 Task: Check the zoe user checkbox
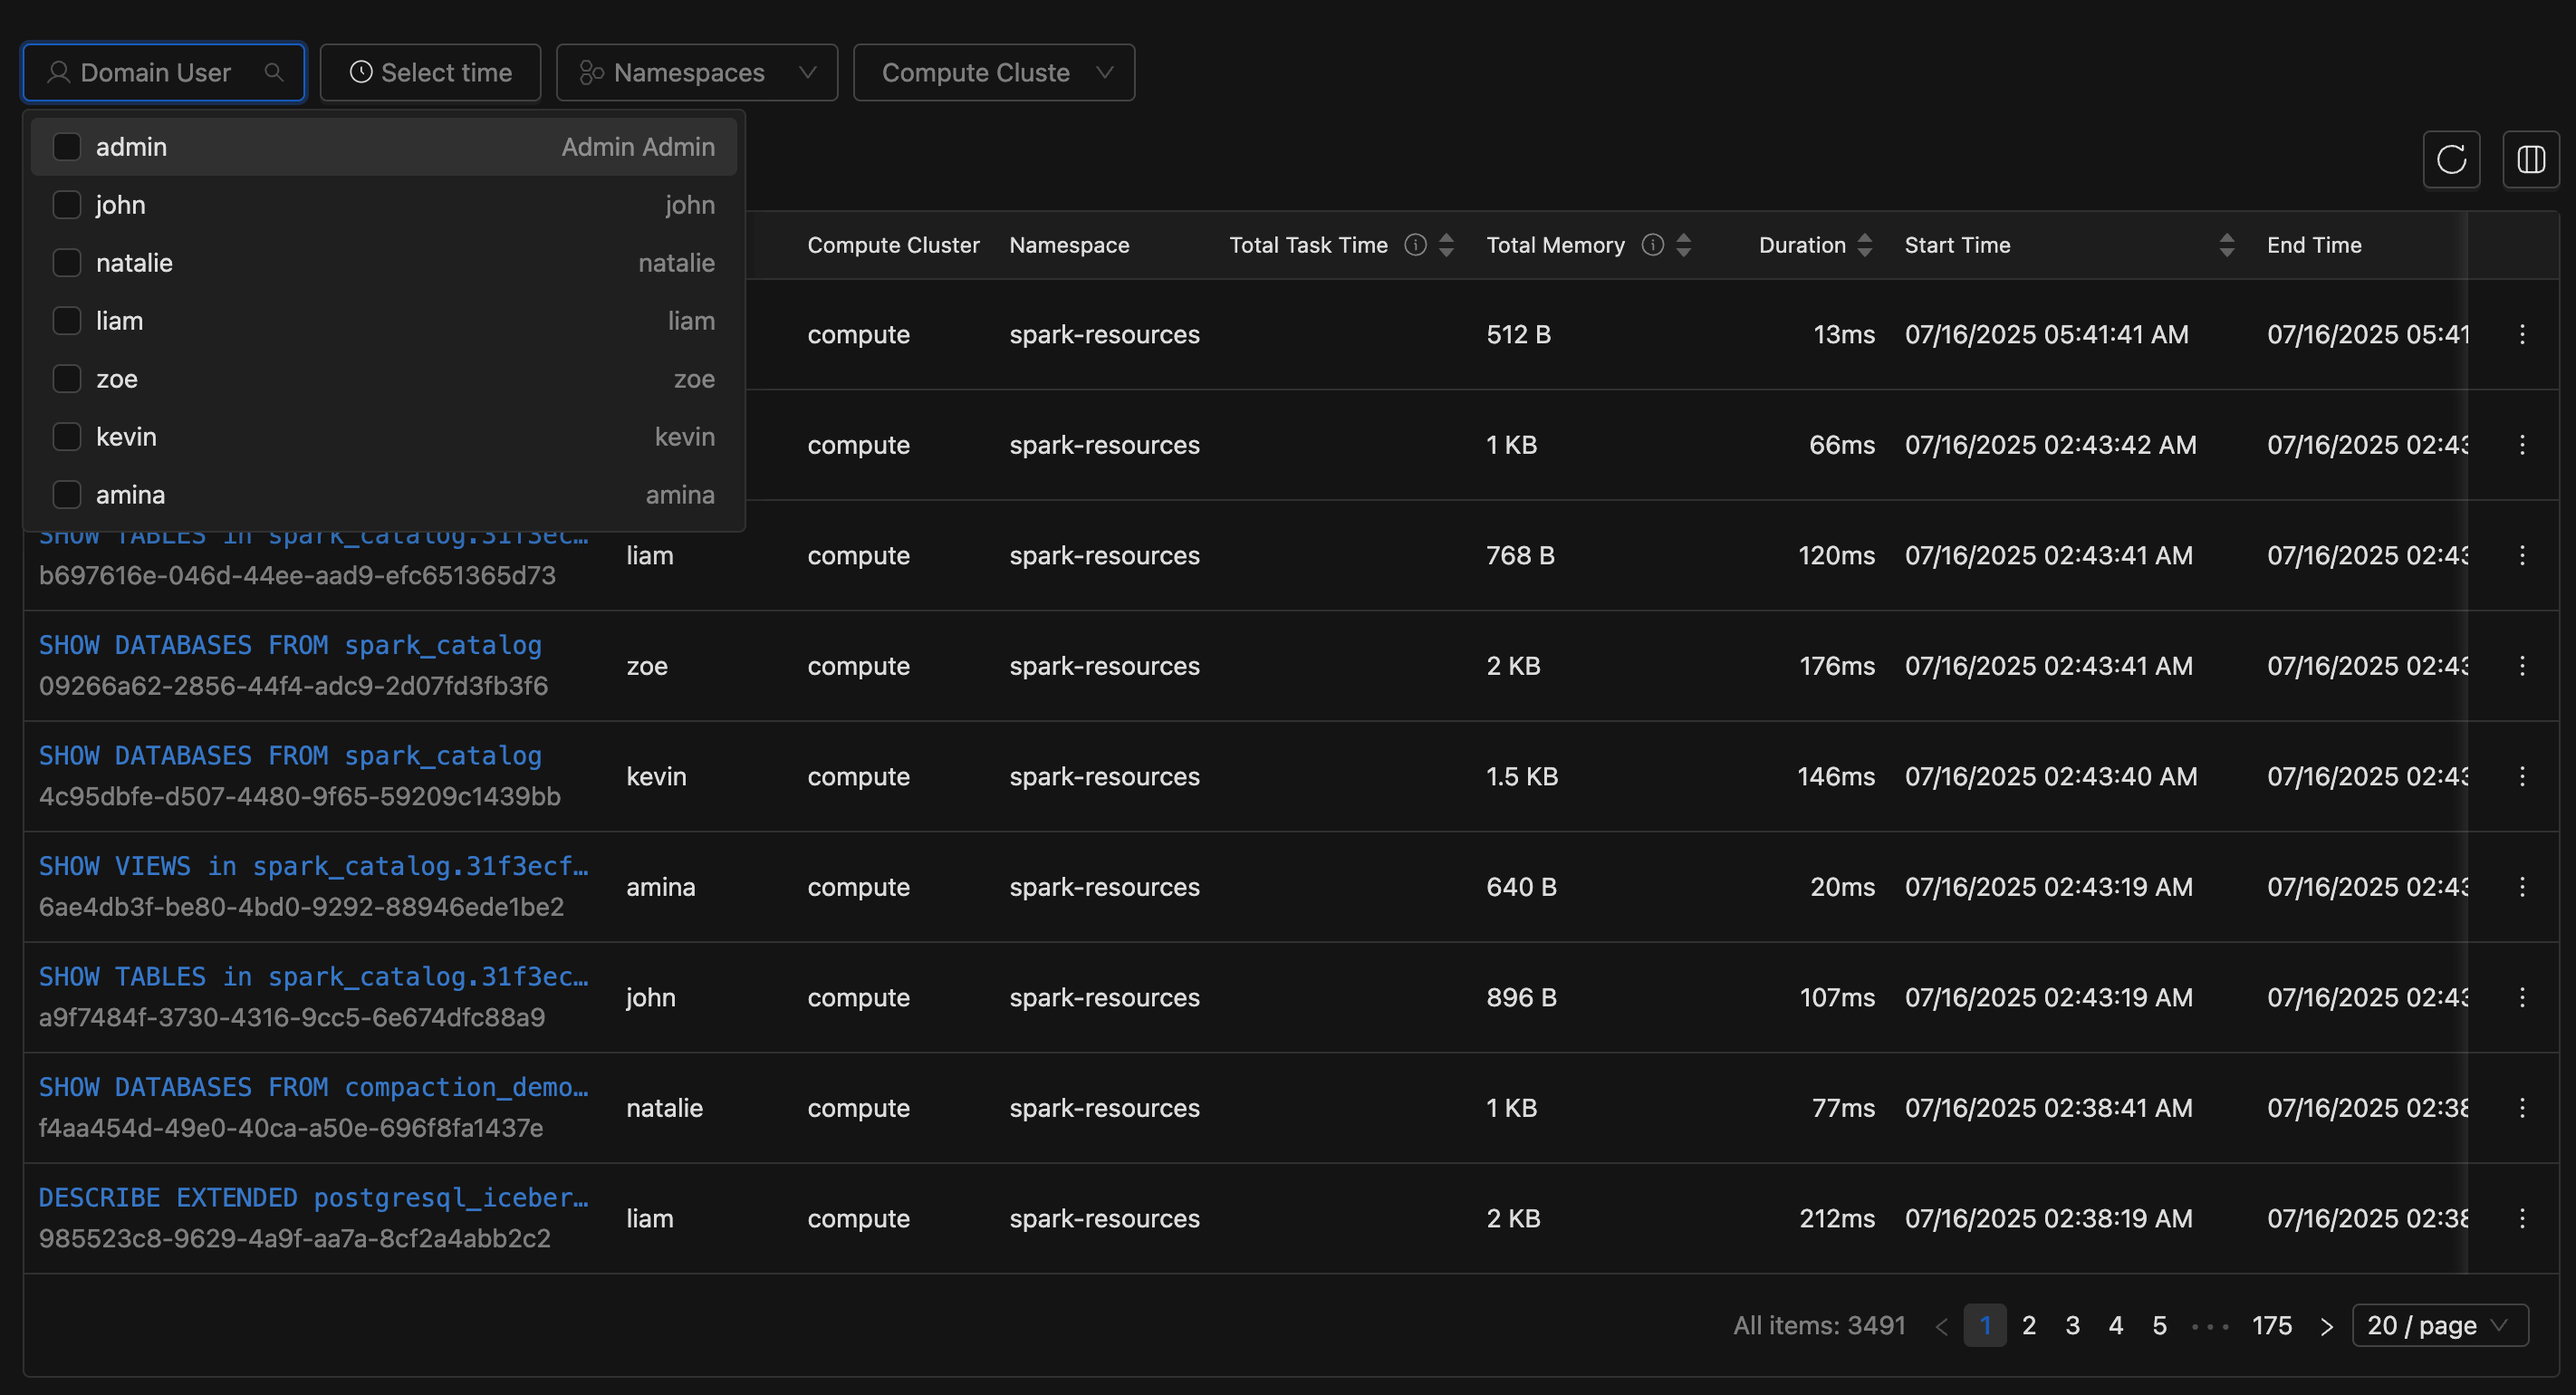point(67,379)
